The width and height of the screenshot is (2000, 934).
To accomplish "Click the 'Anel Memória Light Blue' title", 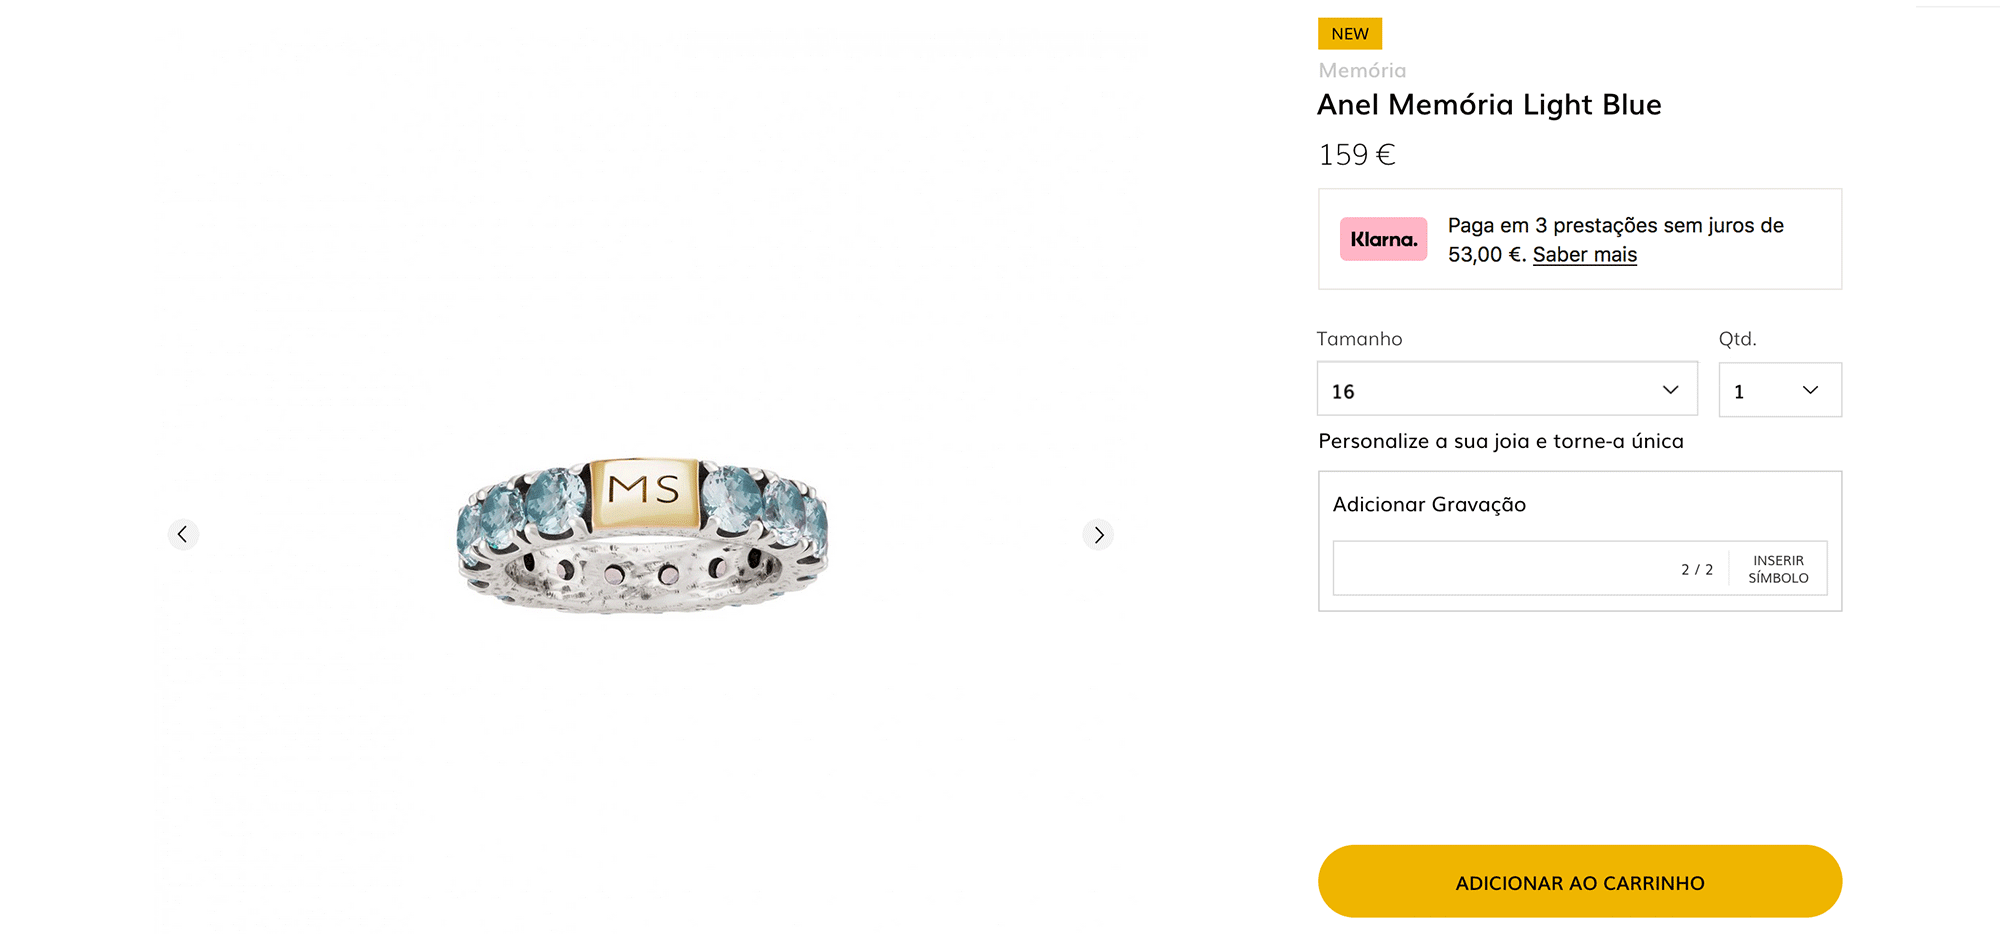I will click(x=1489, y=105).
